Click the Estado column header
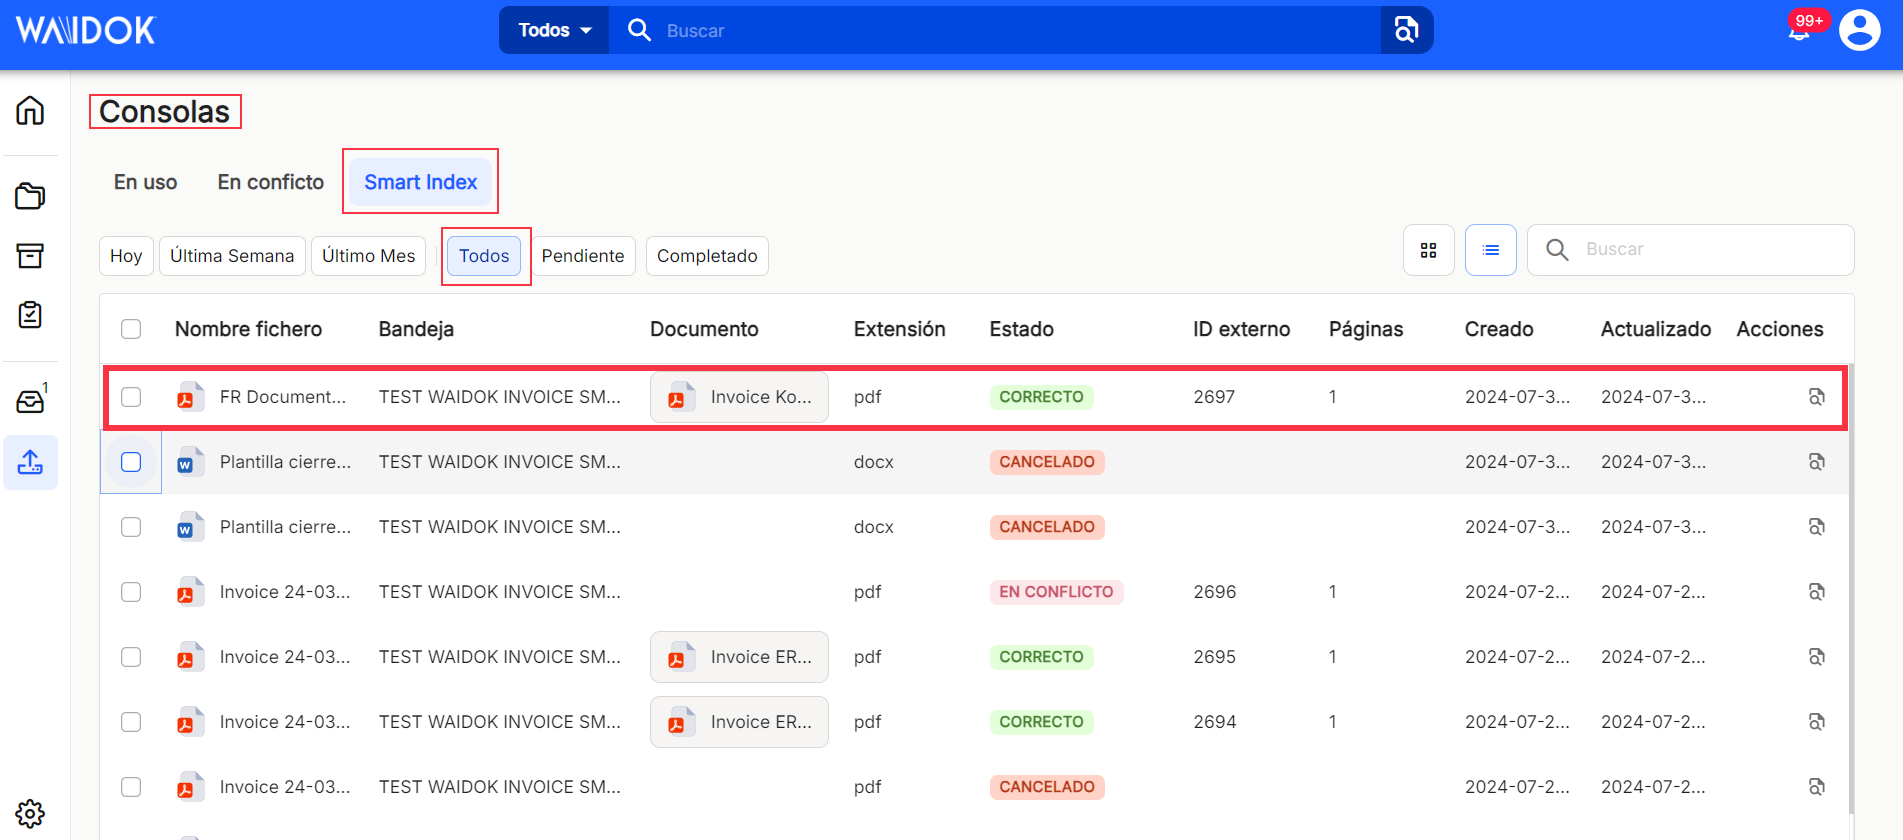Screen dimensions: 1903x840 (x=1021, y=329)
